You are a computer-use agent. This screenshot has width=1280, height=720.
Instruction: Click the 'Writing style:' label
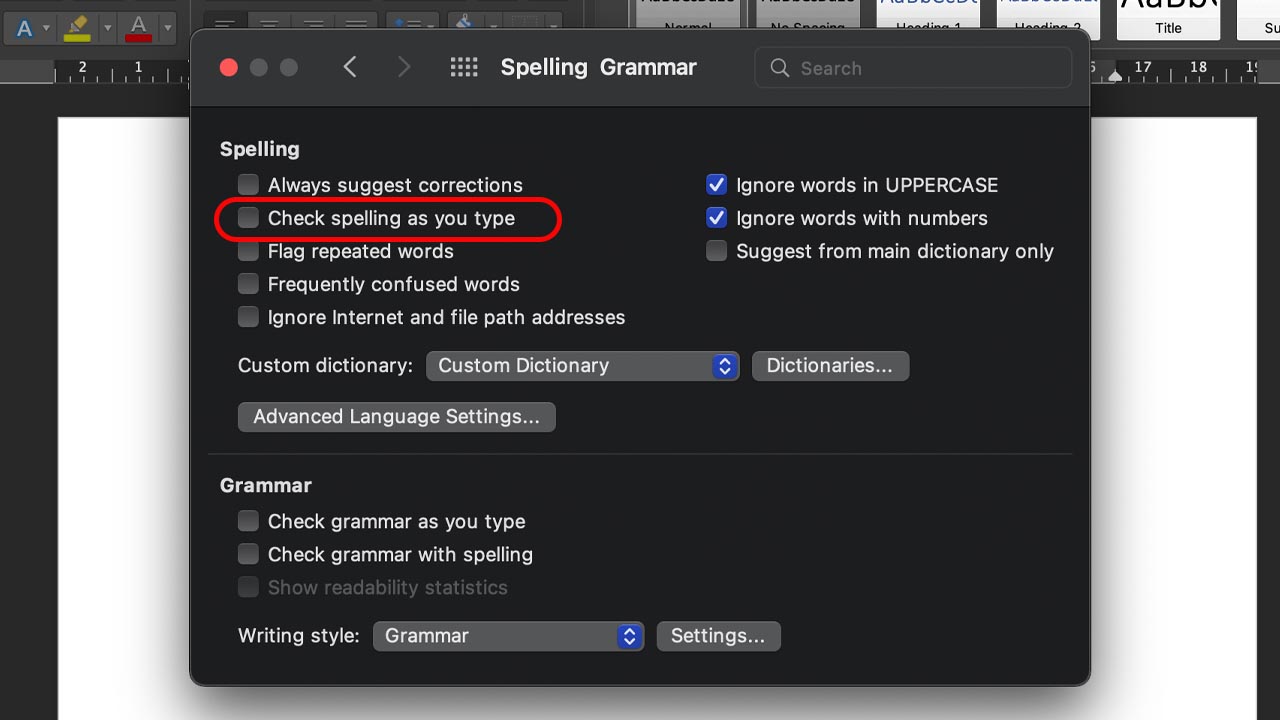[x=299, y=636]
